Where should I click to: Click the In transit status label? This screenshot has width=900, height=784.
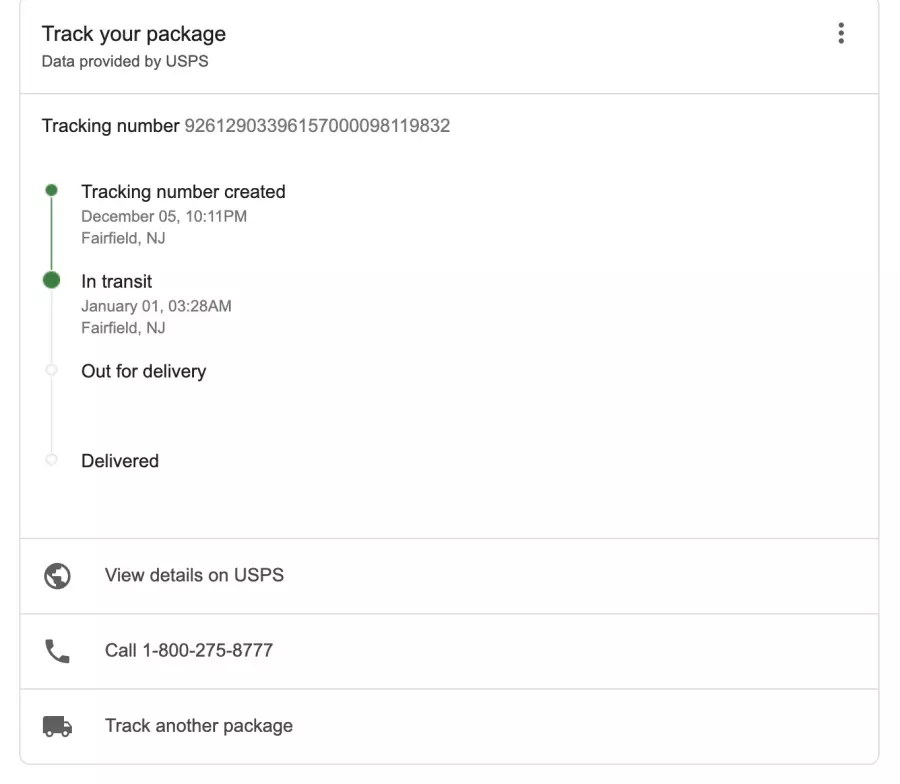tap(117, 281)
